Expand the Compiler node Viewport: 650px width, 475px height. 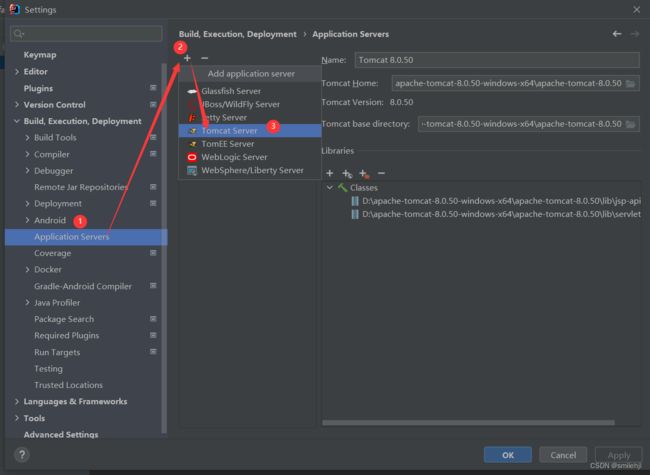tap(27, 154)
